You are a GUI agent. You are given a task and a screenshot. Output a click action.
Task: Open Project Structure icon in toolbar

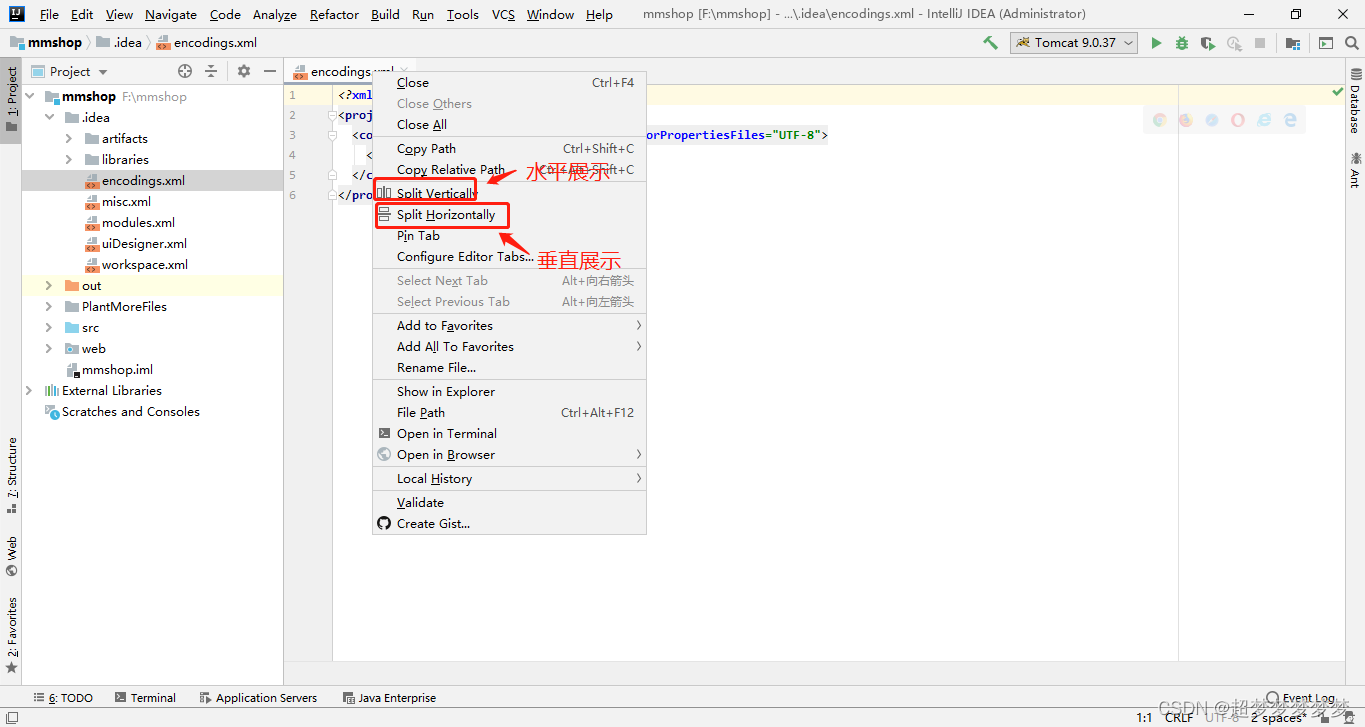[1293, 43]
